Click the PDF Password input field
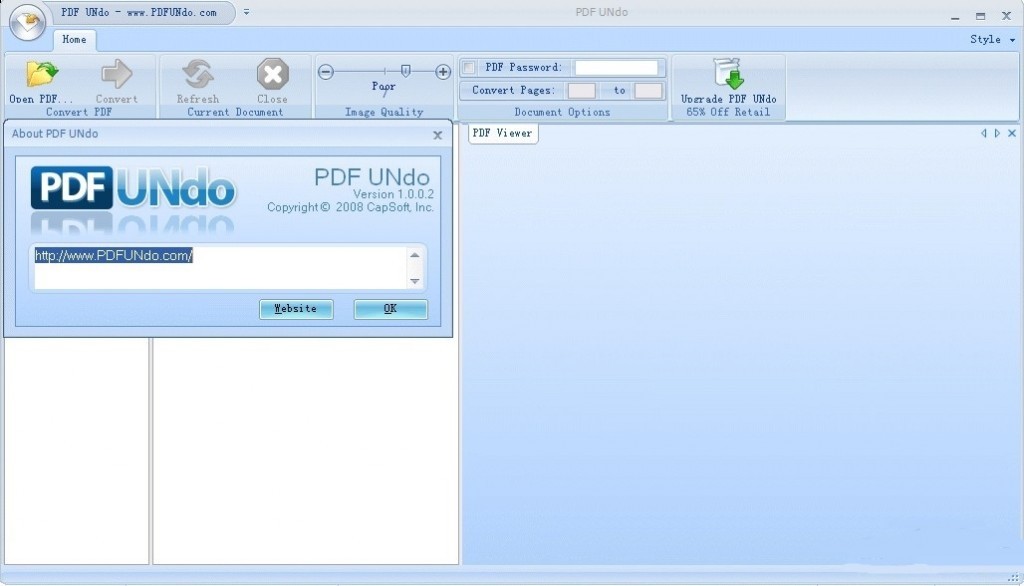Viewport: 1024px width, 586px height. point(616,67)
